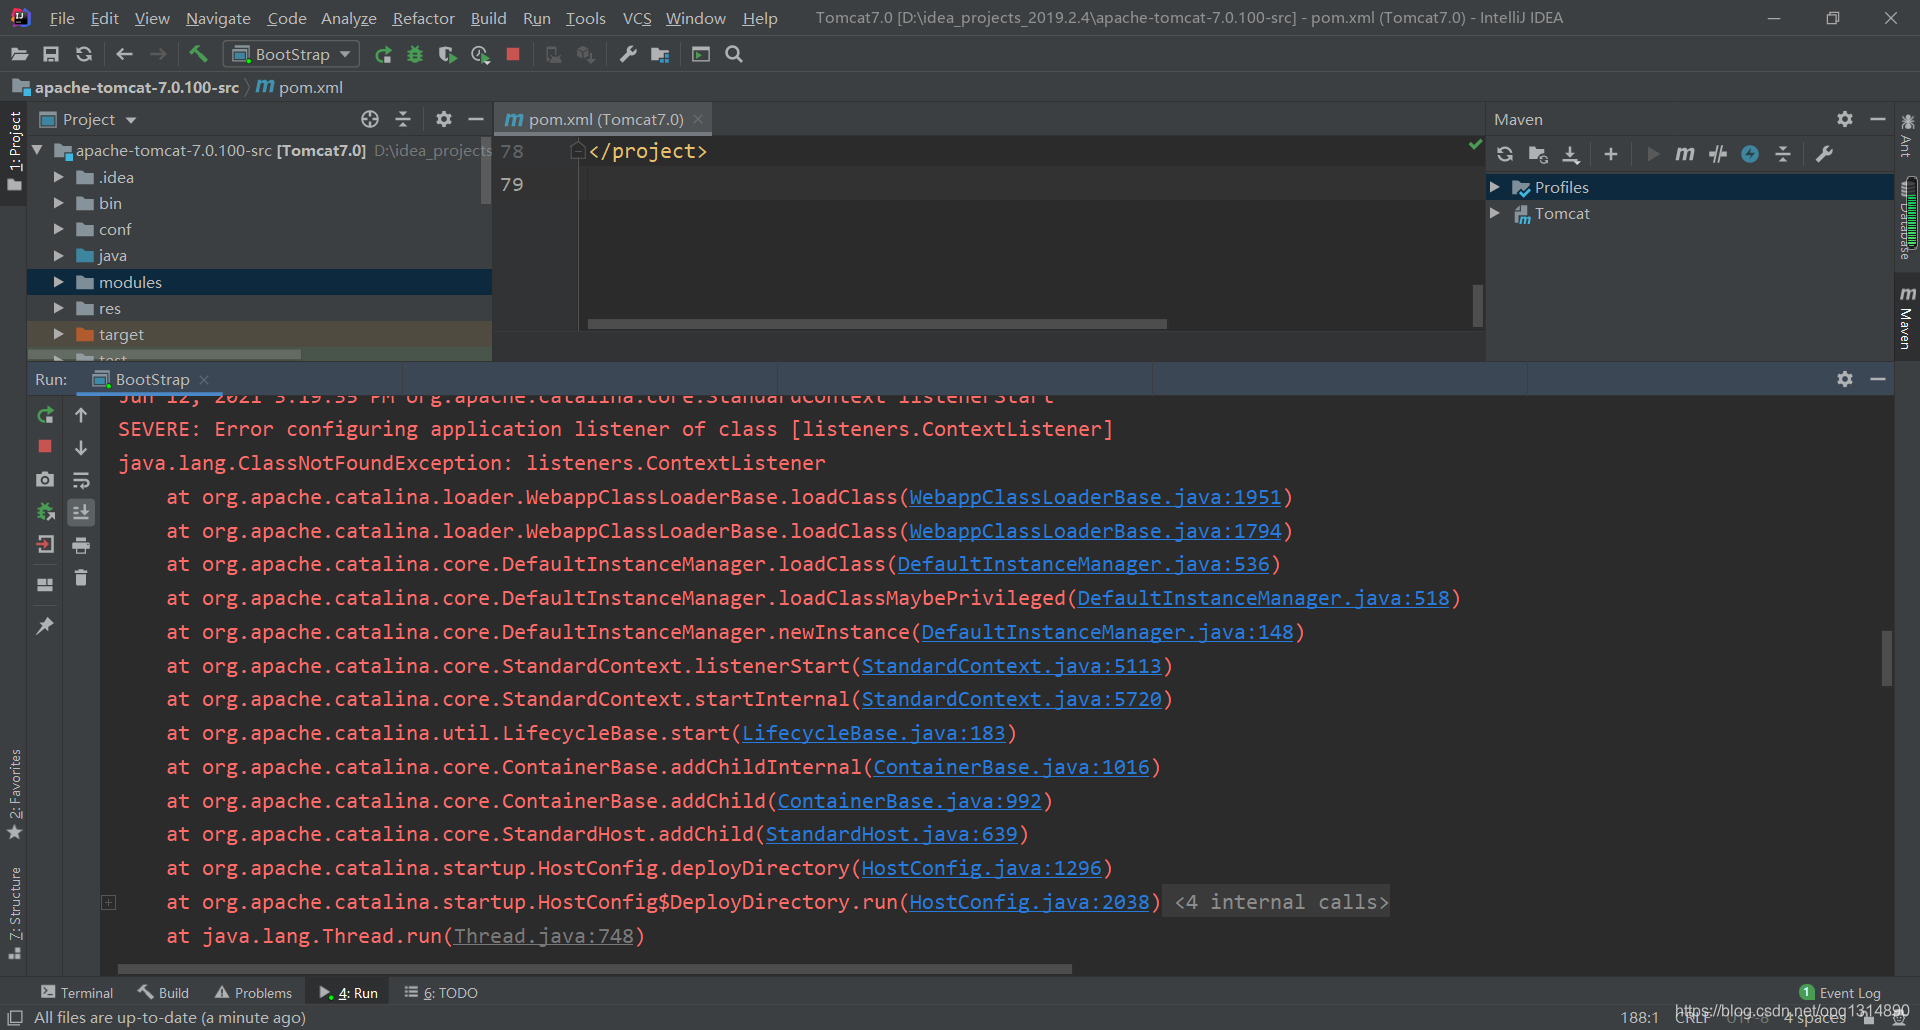Hide the Project tool window
This screenshot has width=1920, height=1030.
[x=476, y=119]
